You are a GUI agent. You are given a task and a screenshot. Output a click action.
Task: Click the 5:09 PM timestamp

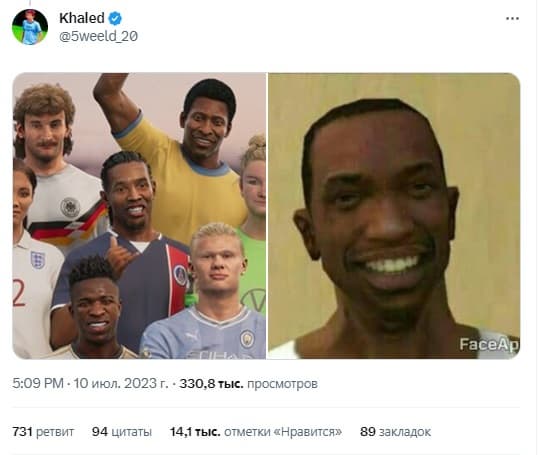click(38, 383)
